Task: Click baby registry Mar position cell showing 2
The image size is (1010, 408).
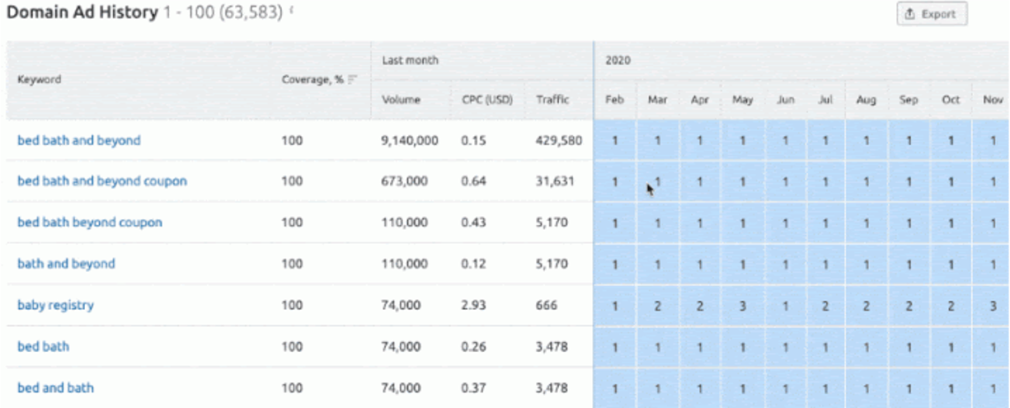Action: (x=658, y=306)
